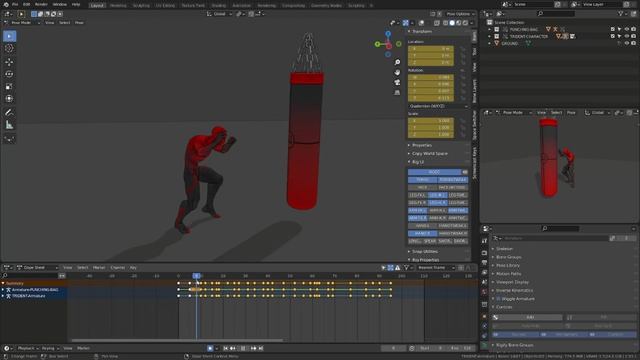Hide GROUND object with eye icon
This screenshot has width=640, height=360.
(x=627, y=43)
